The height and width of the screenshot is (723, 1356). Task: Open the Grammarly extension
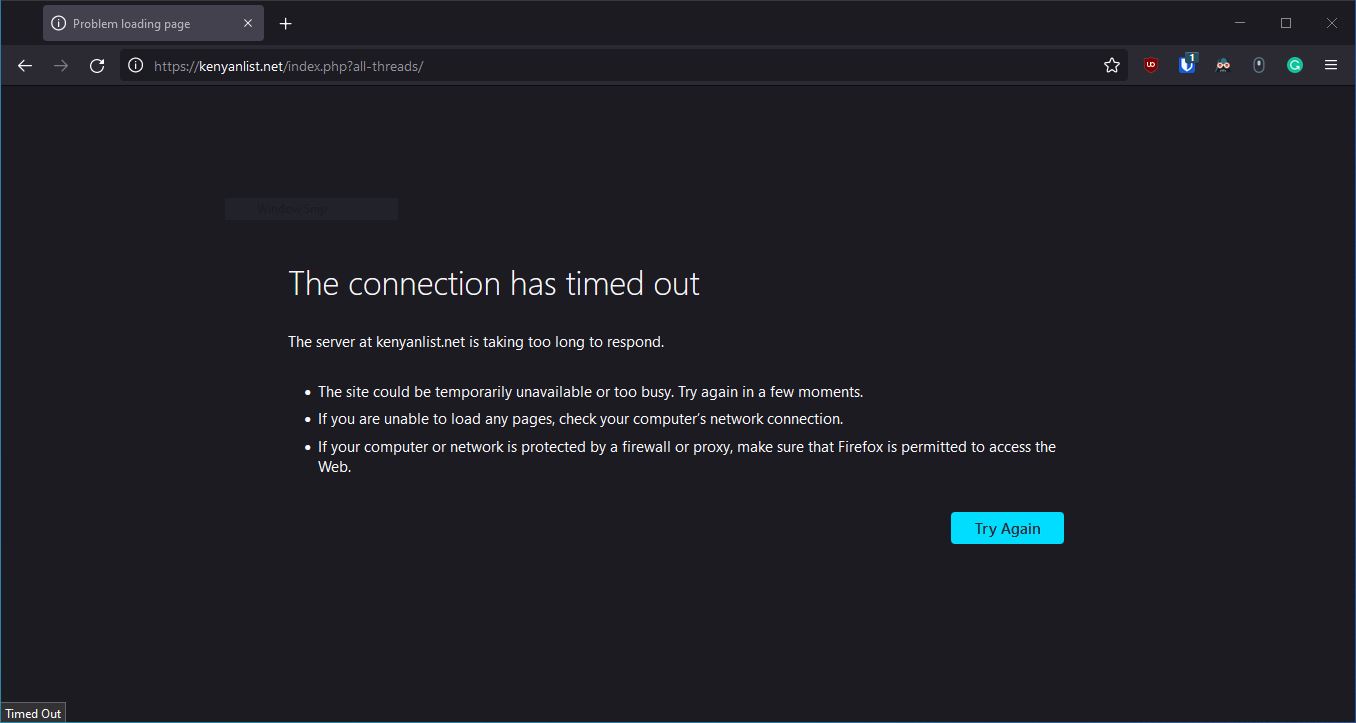(x=1295, y=66)
